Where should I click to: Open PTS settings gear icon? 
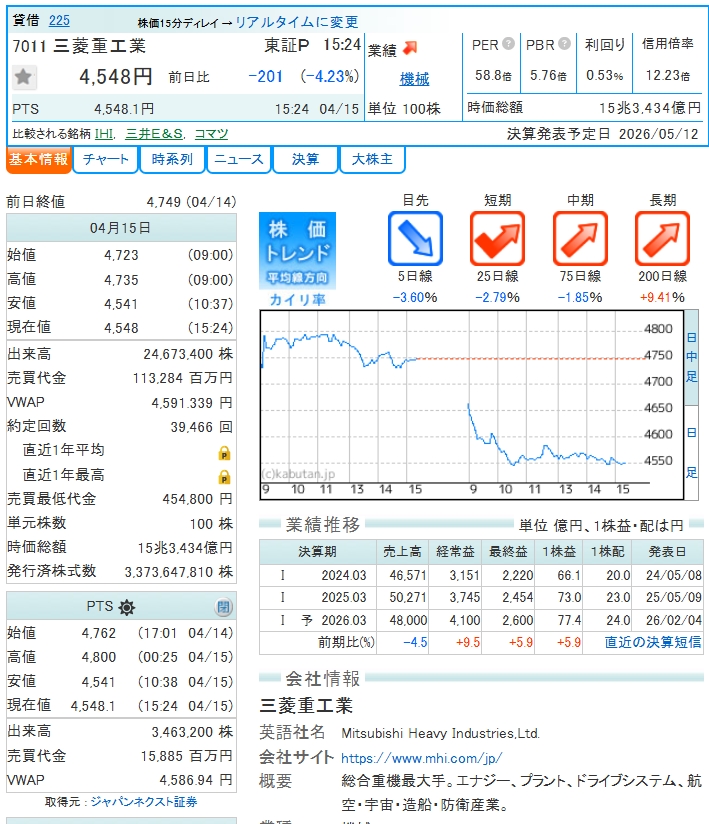[127, 607]
